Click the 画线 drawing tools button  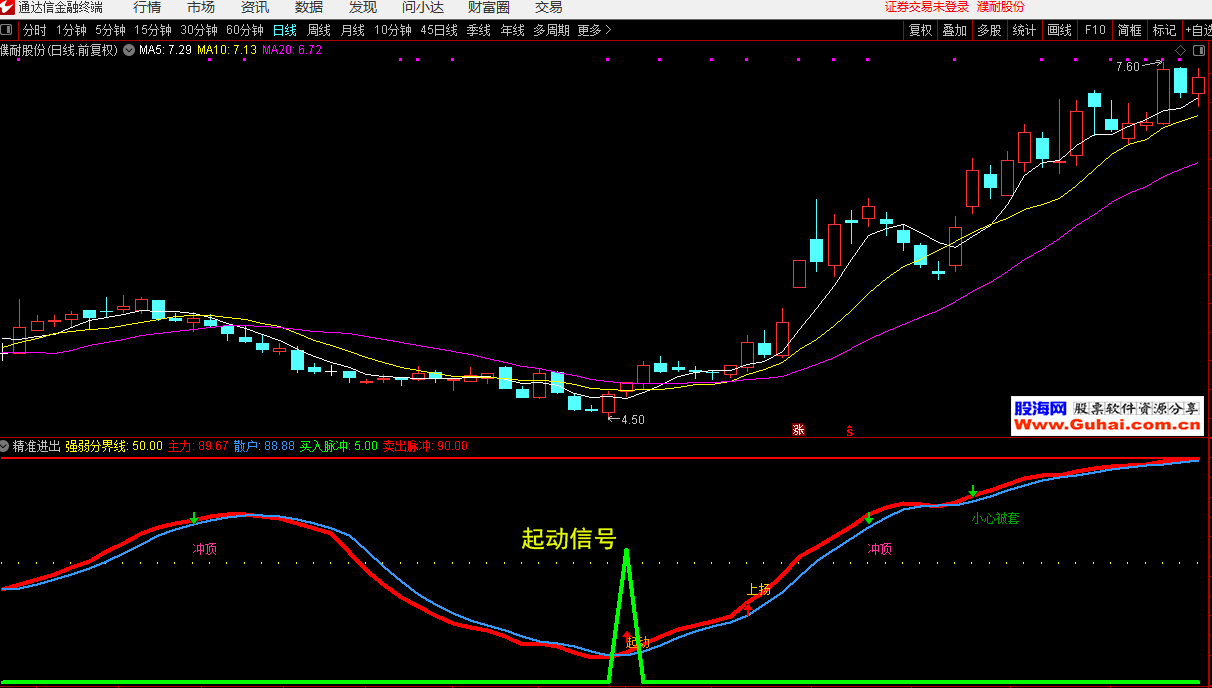coord(1059,30)
